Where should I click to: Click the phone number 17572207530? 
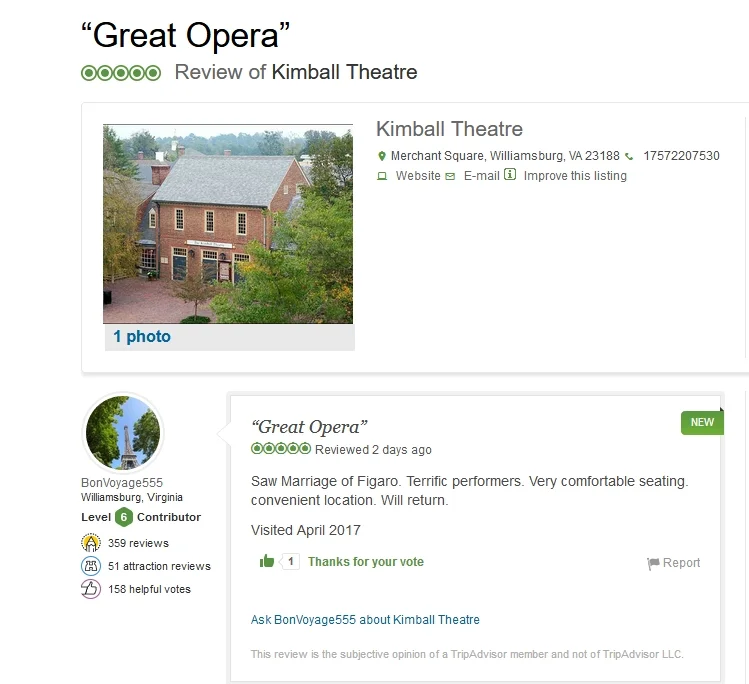pyautogui.click(x=681, y=156)
